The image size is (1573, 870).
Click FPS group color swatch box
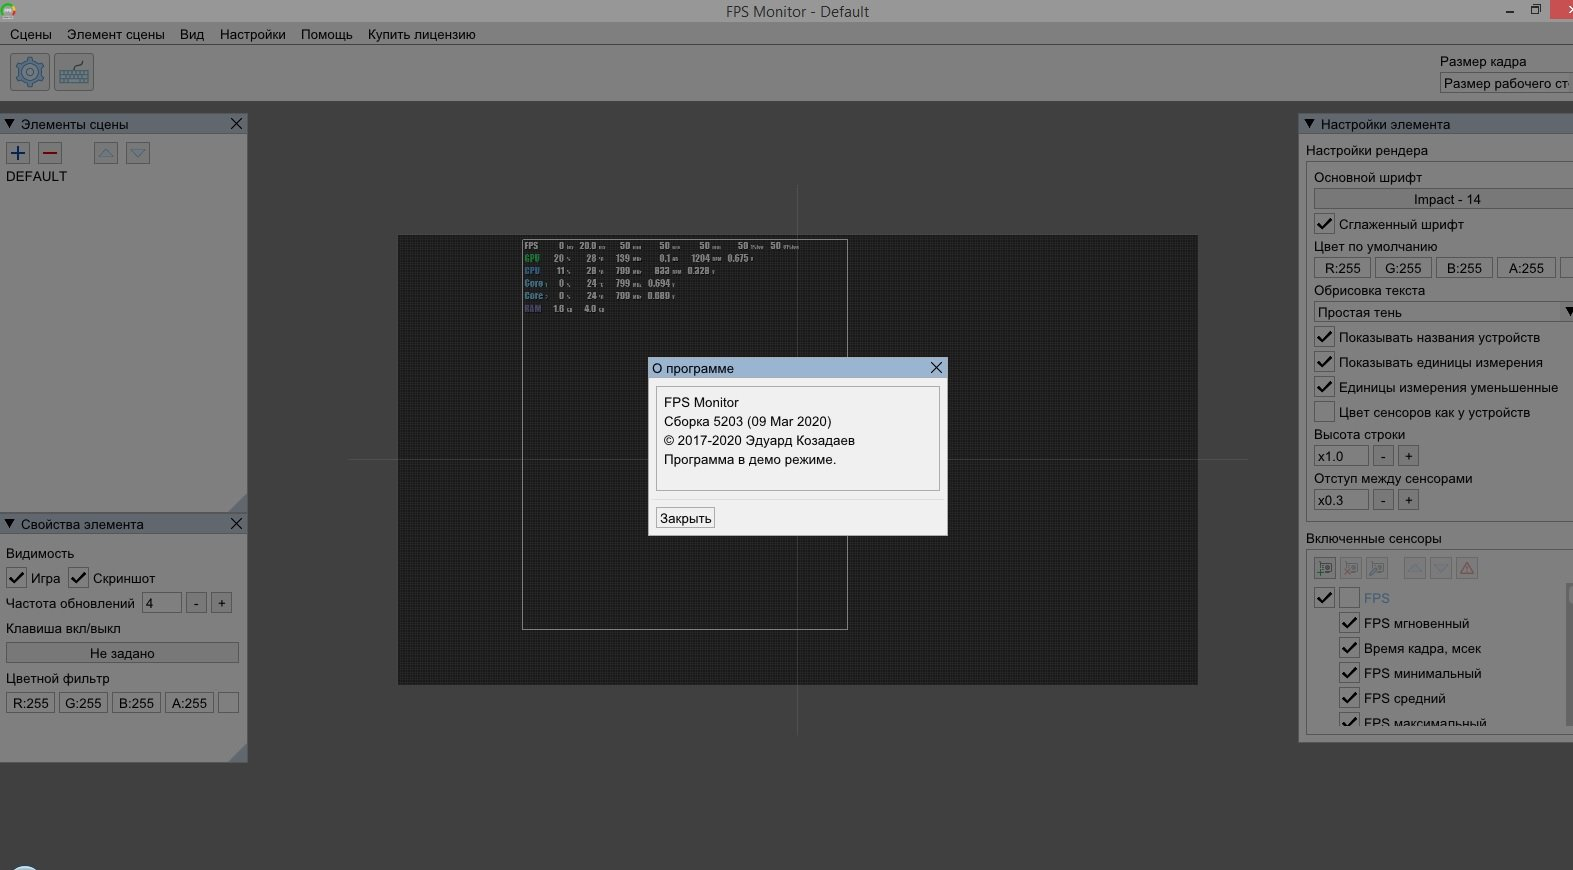(x=1349, y=598)
